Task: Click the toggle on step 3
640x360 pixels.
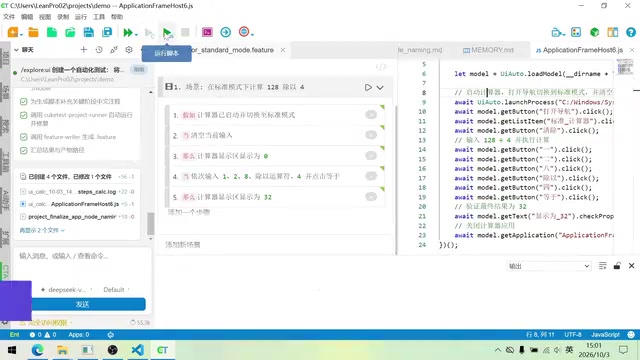Action: (x=371, y=156)
